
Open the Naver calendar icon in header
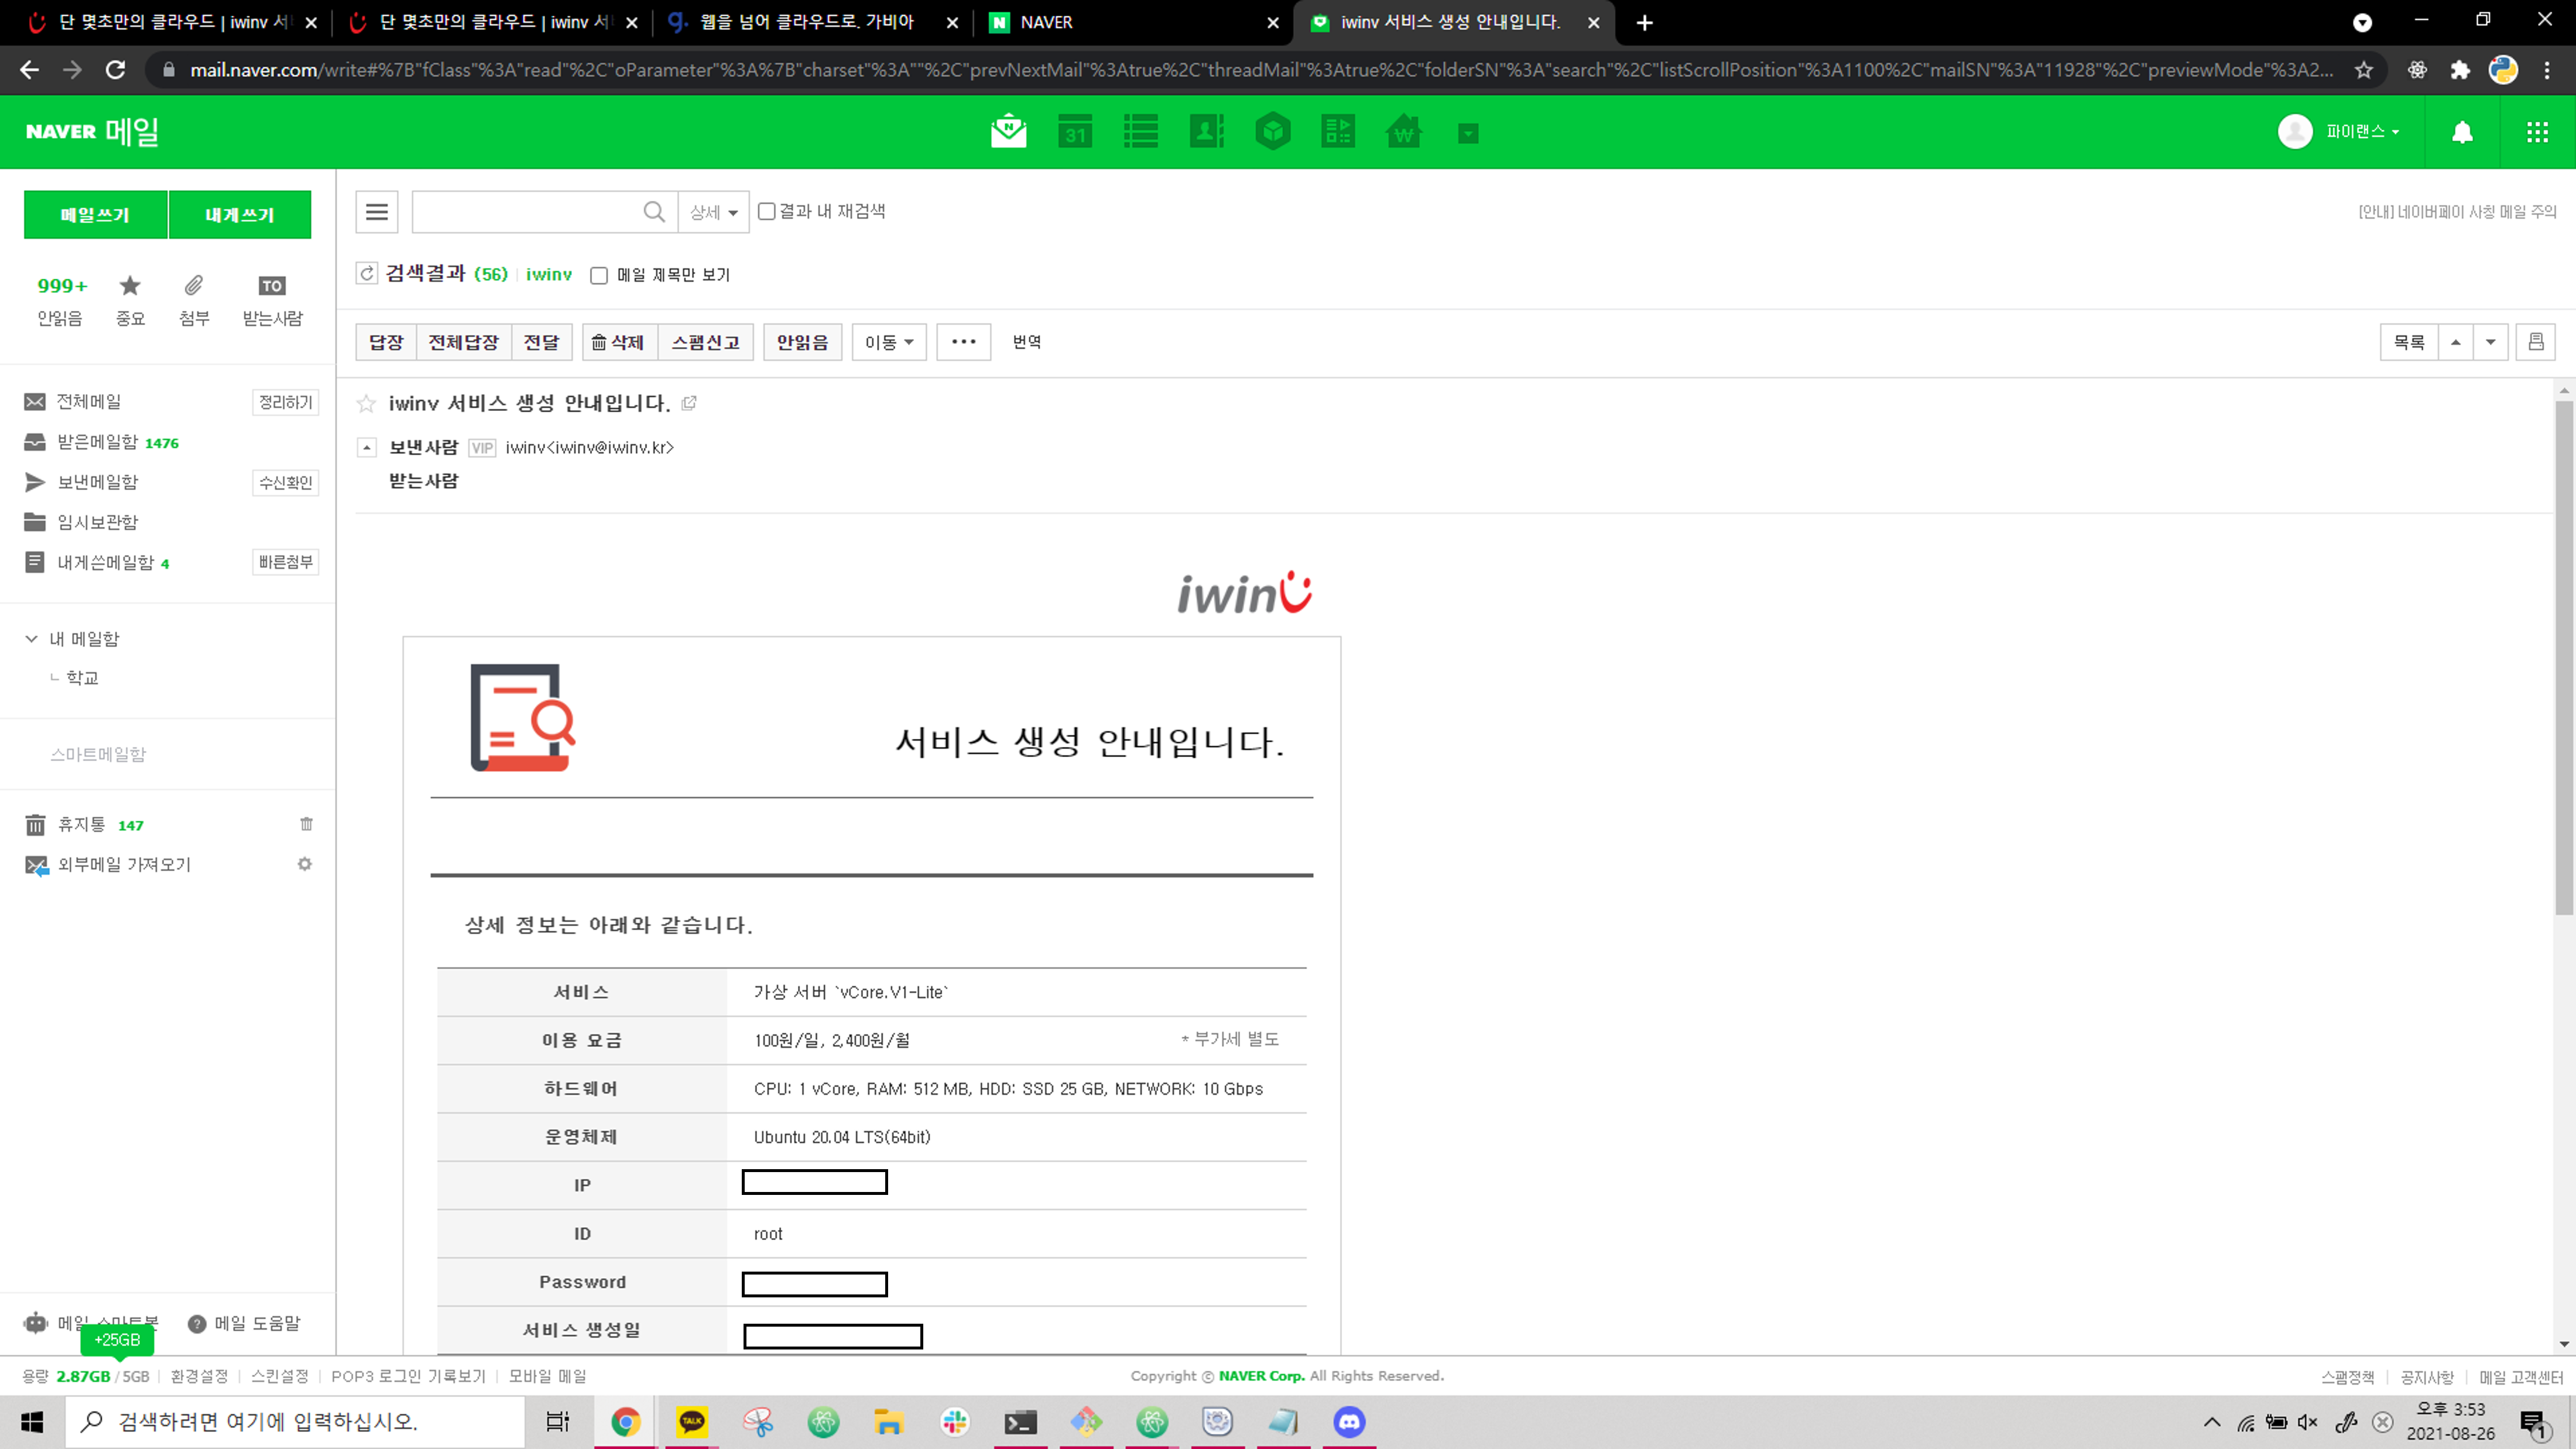point(1074,132)
